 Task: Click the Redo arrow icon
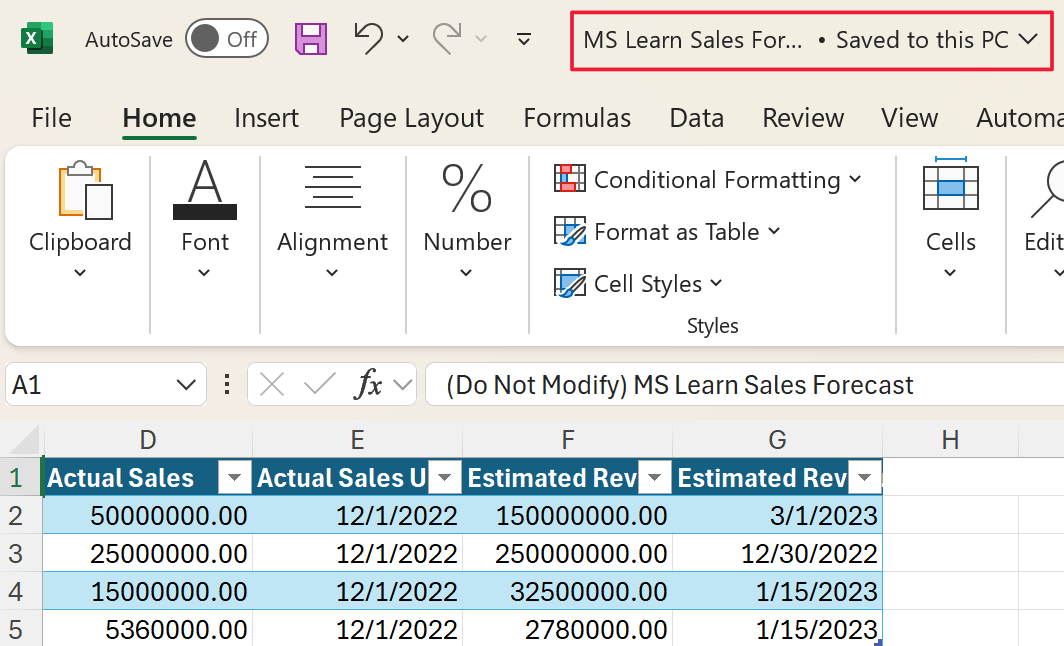(x=448, y=38)
